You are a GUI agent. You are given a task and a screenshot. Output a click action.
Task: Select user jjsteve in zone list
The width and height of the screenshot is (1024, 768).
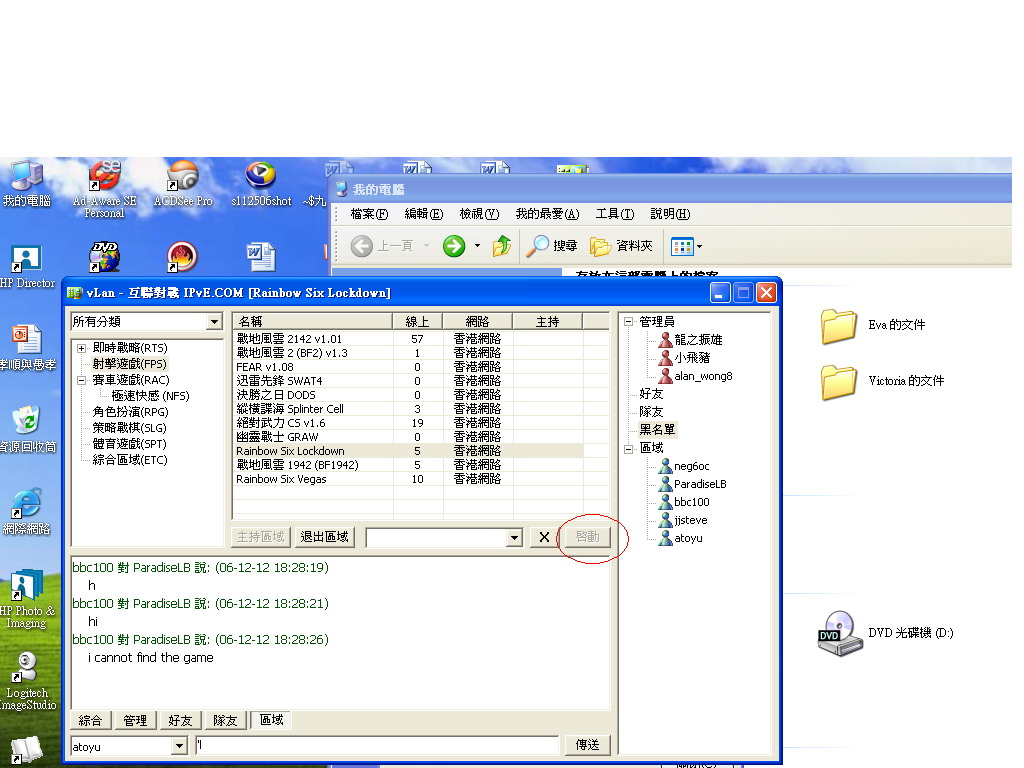[683, 520]
